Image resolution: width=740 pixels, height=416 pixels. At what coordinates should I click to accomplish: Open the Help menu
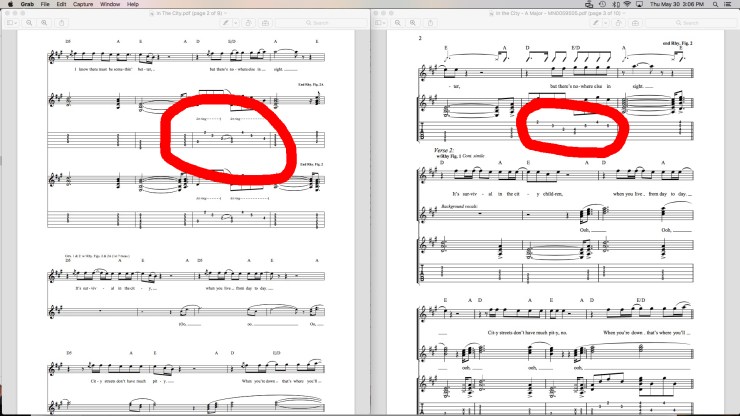[x=133, y=4]
